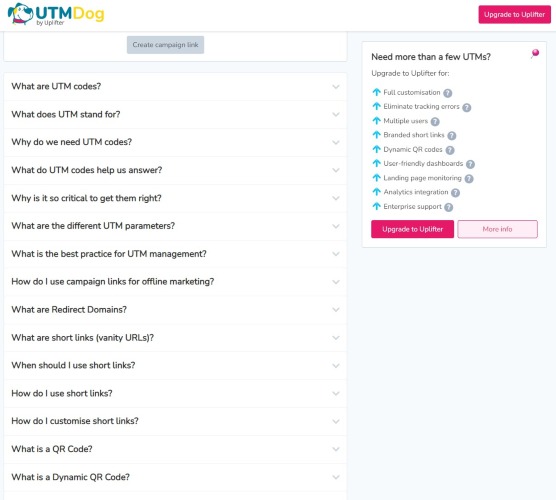556x500 pixels.
Task: Click 'Need more than a few UTMs?' heading
Action: coord(431,57)
